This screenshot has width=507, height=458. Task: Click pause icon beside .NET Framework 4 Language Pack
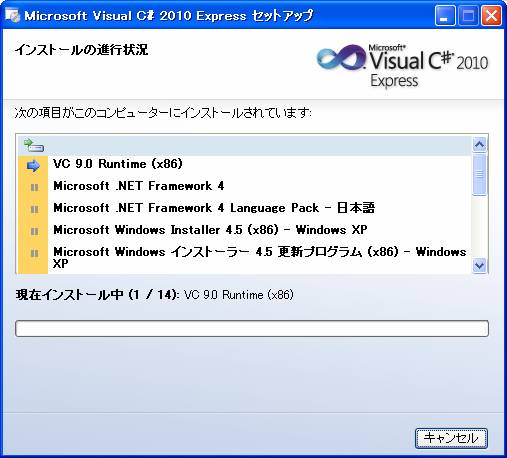click(x=34, y=209)
